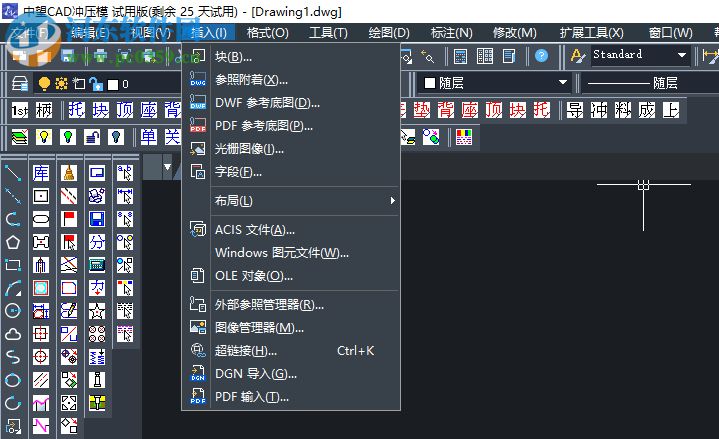Viewport: 719px width, 439px height.
Task: Select the Spline curve tool
Action: pos(13,356)
